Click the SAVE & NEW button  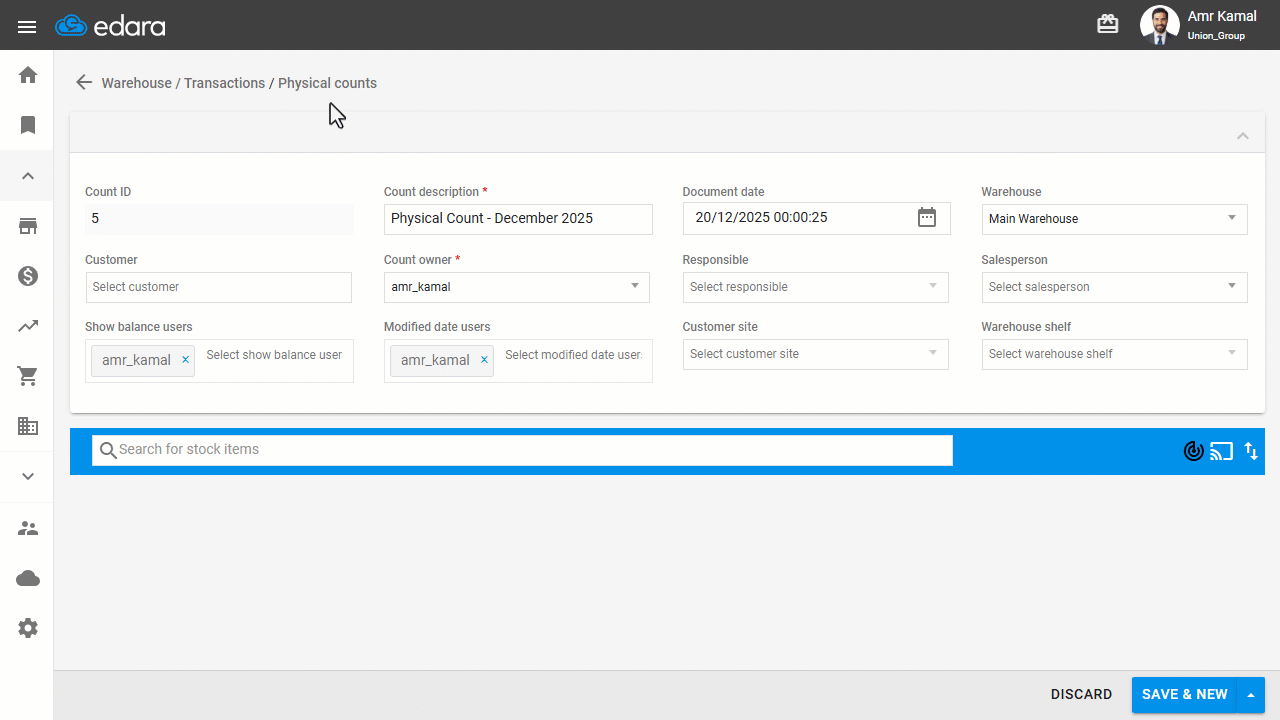pos(1184,695)
